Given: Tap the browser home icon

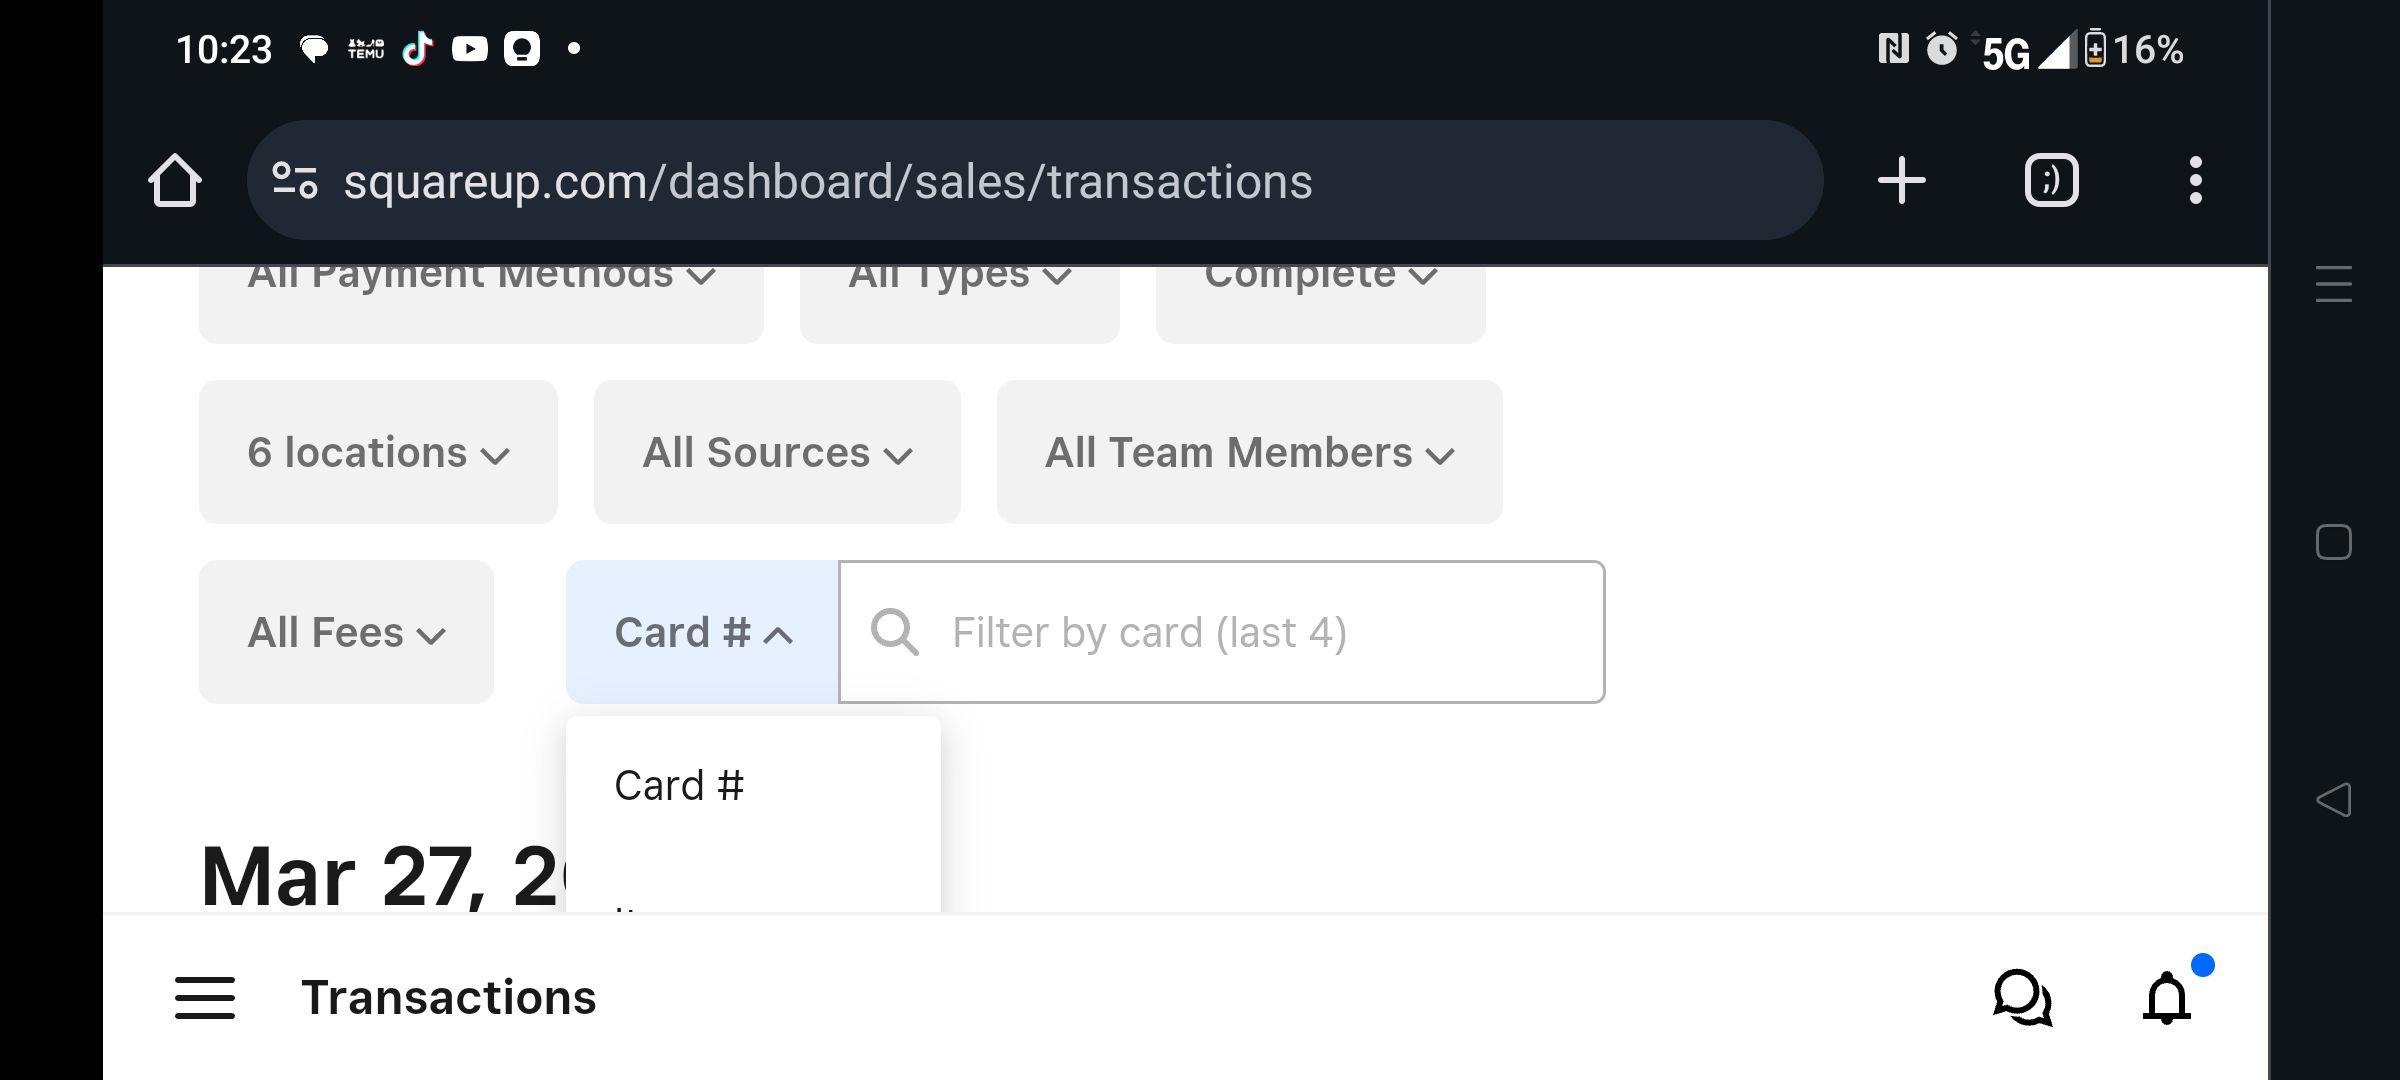Looking at the screenshot, I should pyautogui.click(x=176, y=180).
